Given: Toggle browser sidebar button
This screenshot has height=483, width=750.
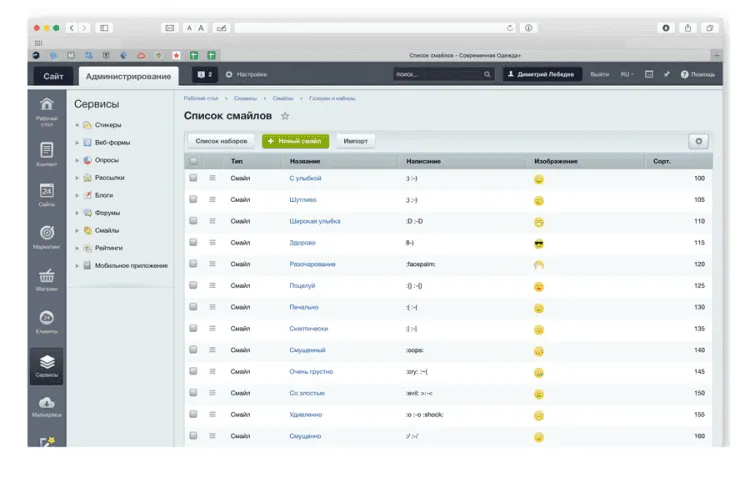Looking at the screenshot, I should (x=104, y=28).
